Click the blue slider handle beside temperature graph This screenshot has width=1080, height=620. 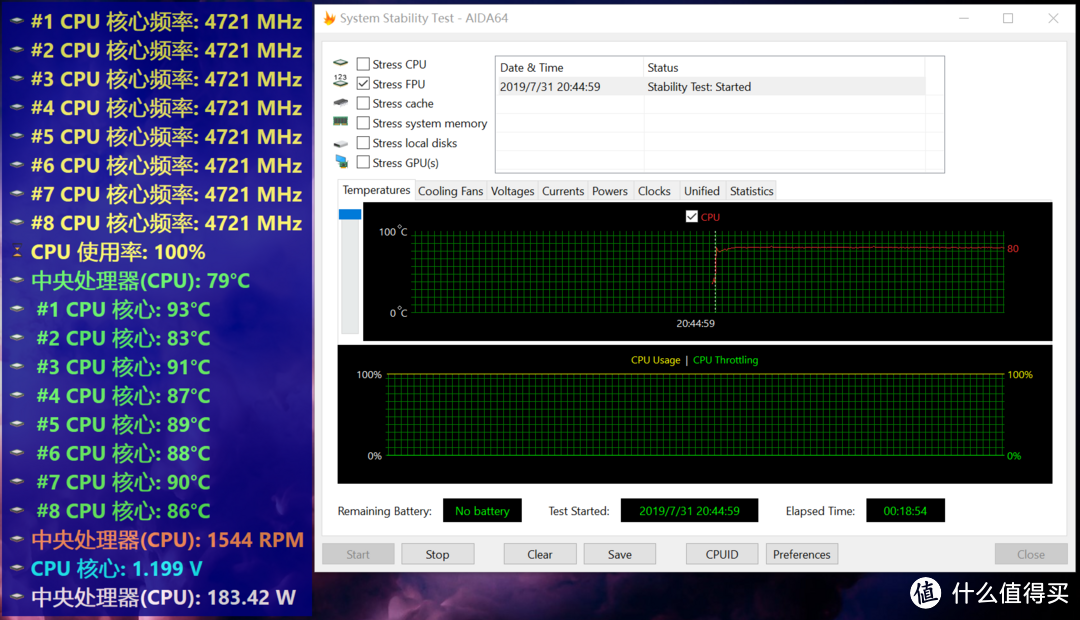[350, 214]
